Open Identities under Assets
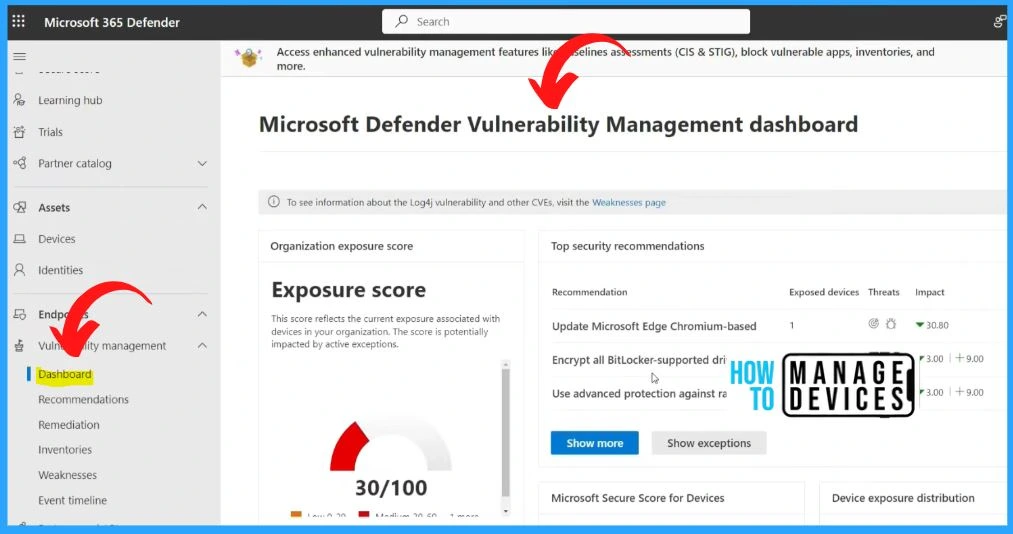The width and height of the screenshot is (1013, 534). [x=61, y=270]
